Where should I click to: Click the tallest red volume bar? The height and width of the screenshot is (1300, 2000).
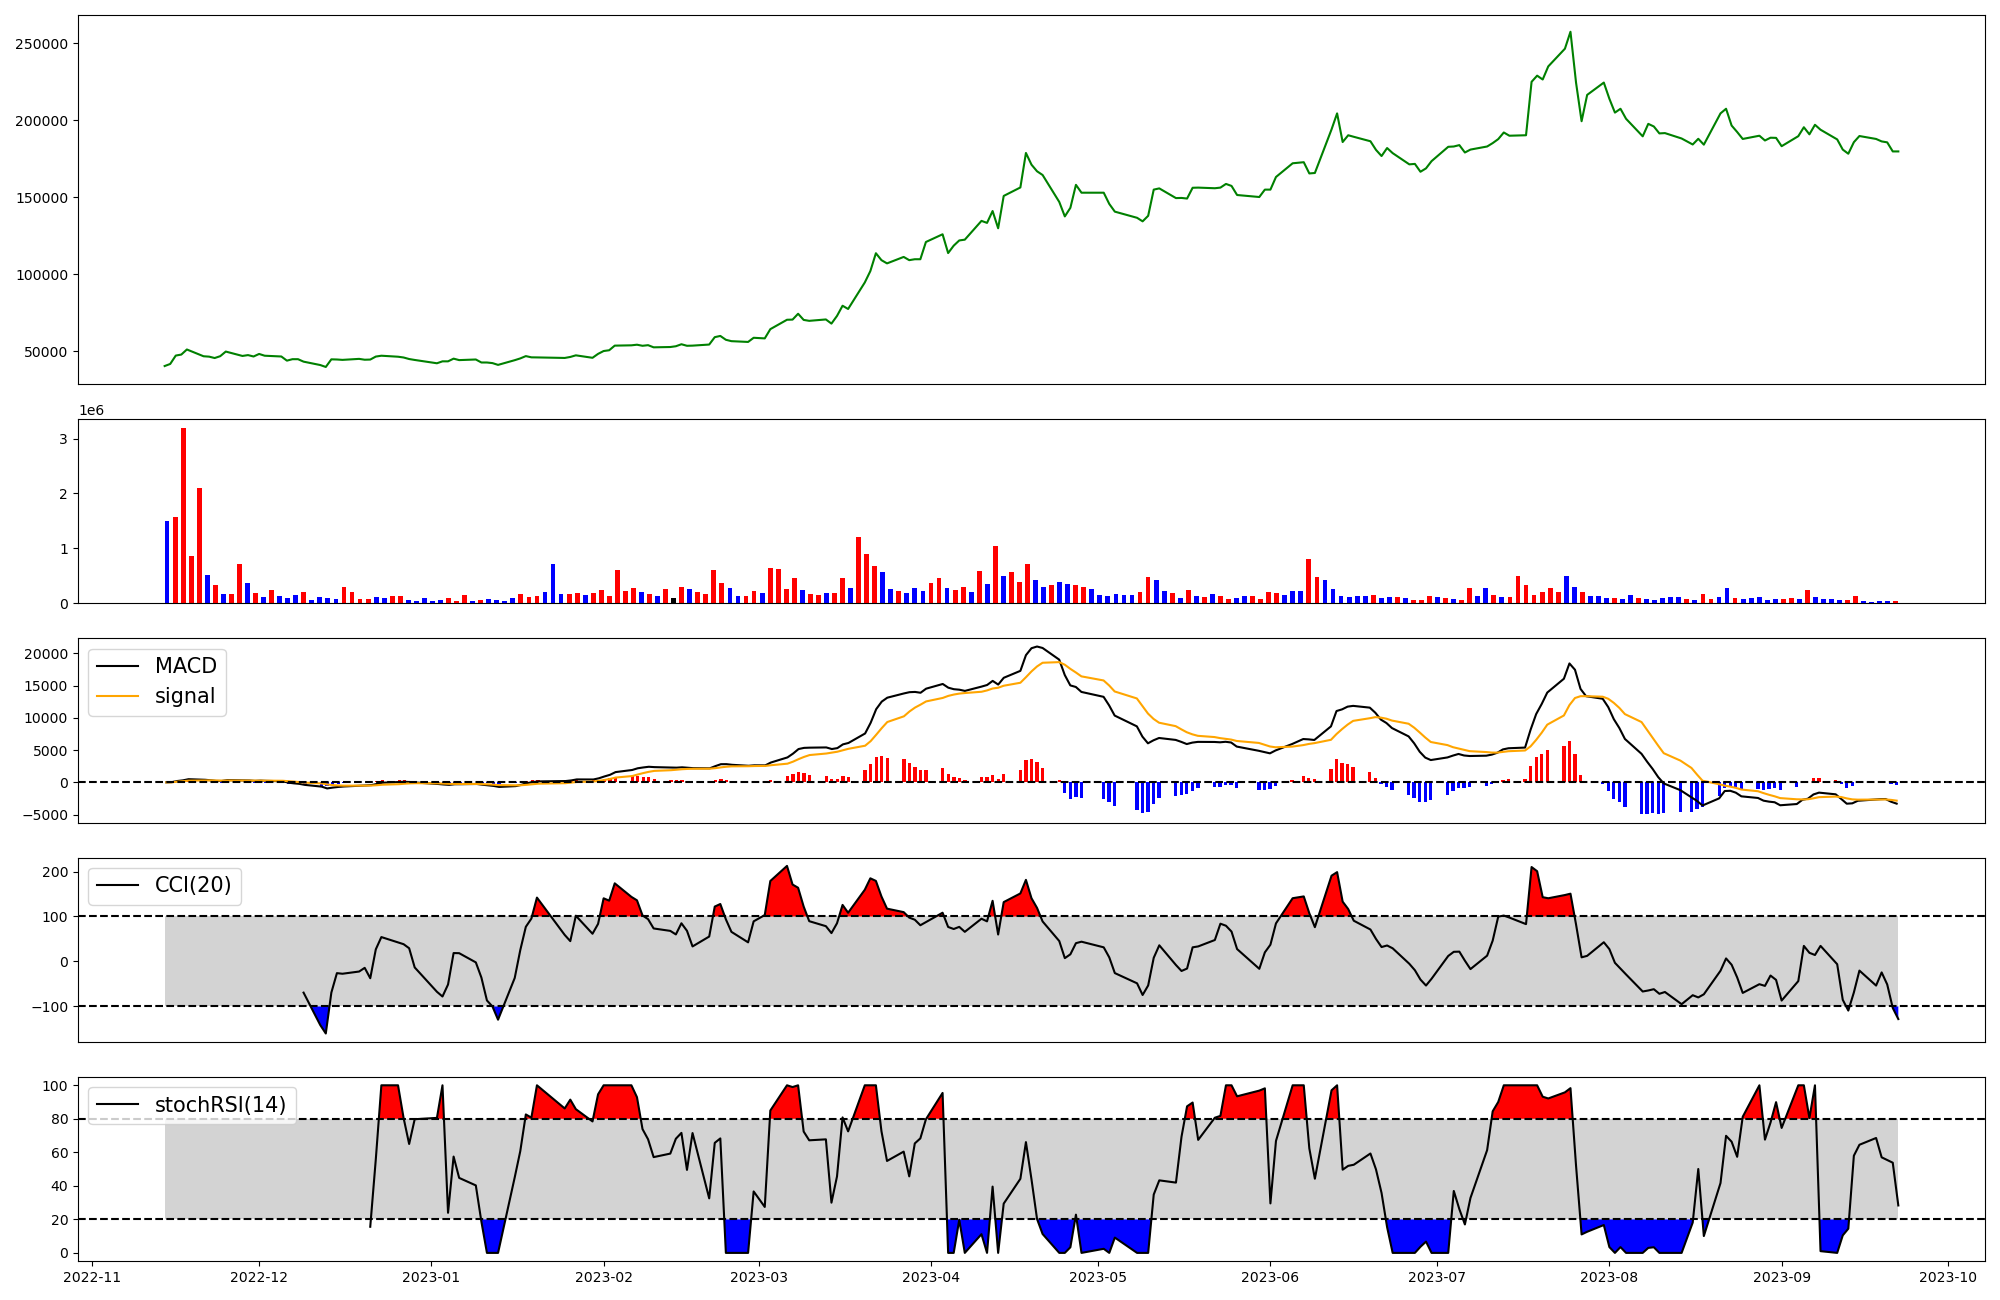183,515
